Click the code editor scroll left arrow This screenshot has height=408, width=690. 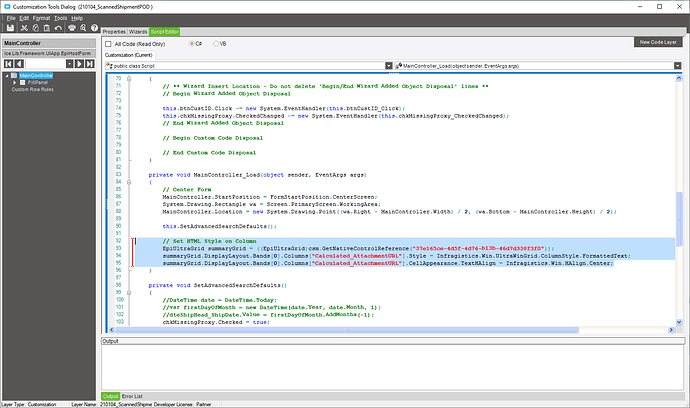[111, 330]
